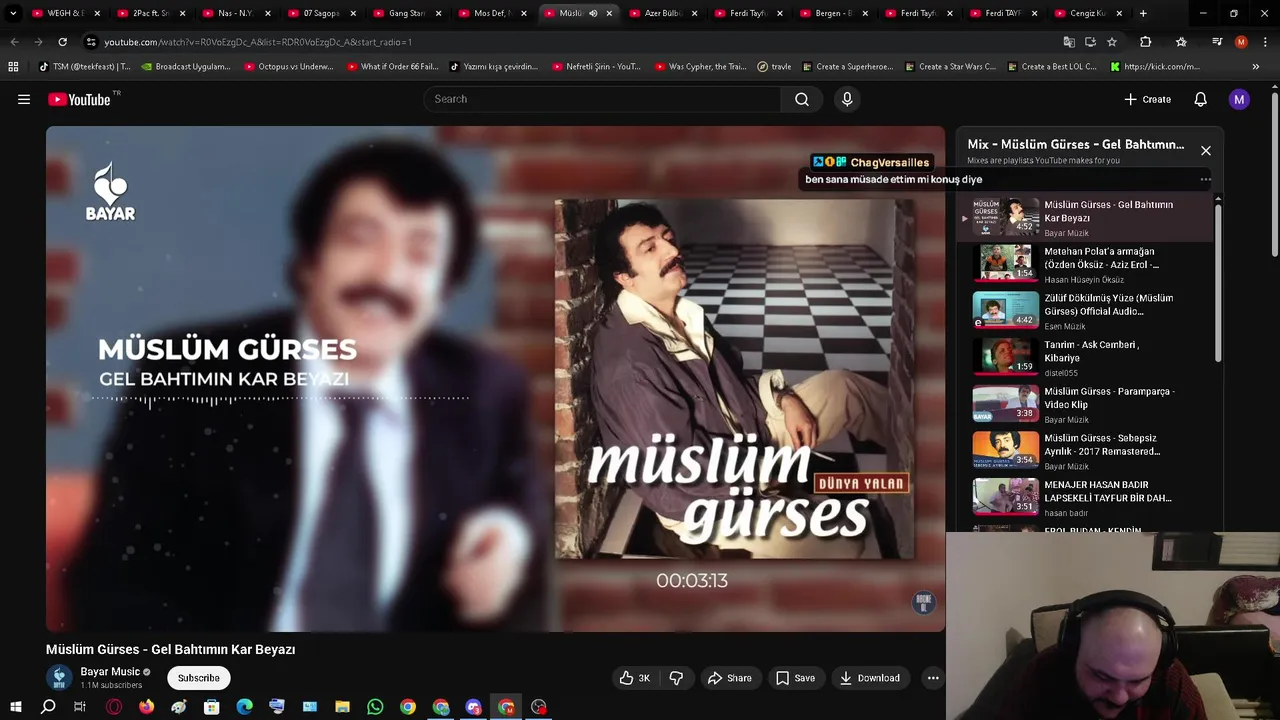Screen dimensions: 1280x720
Task: Play Müslüm Gürses - Paramparça video clip
Action: click(x=1085, y=404)
